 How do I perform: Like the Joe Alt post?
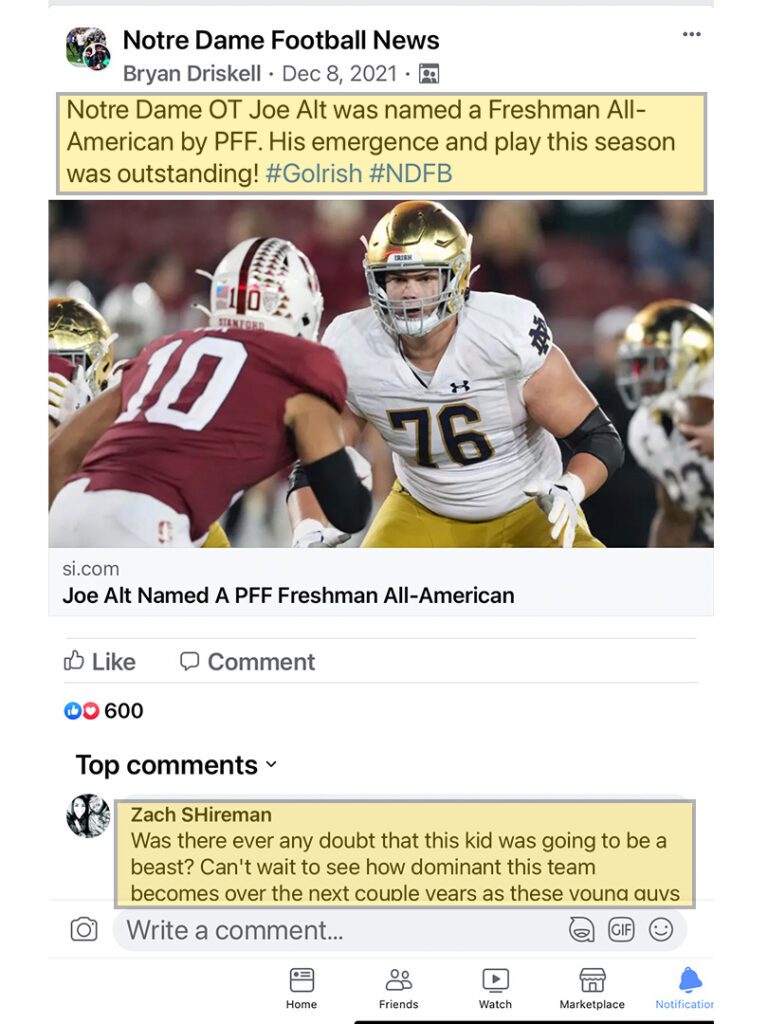100,662
